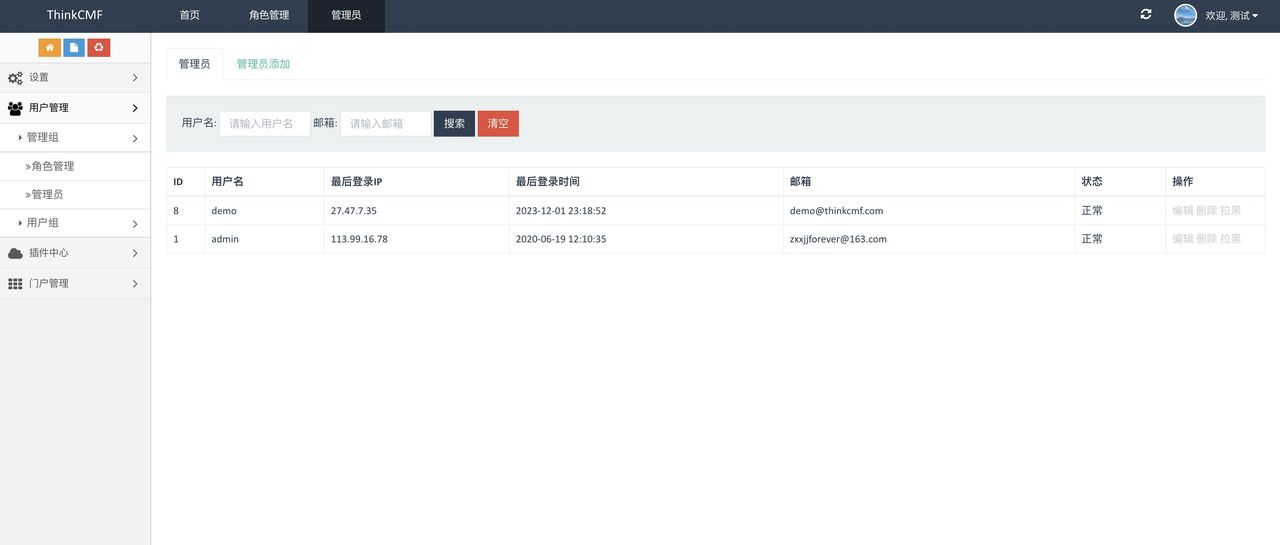
Task: Click 删除 in the demo row
Action: click(x=1207, y=211)
